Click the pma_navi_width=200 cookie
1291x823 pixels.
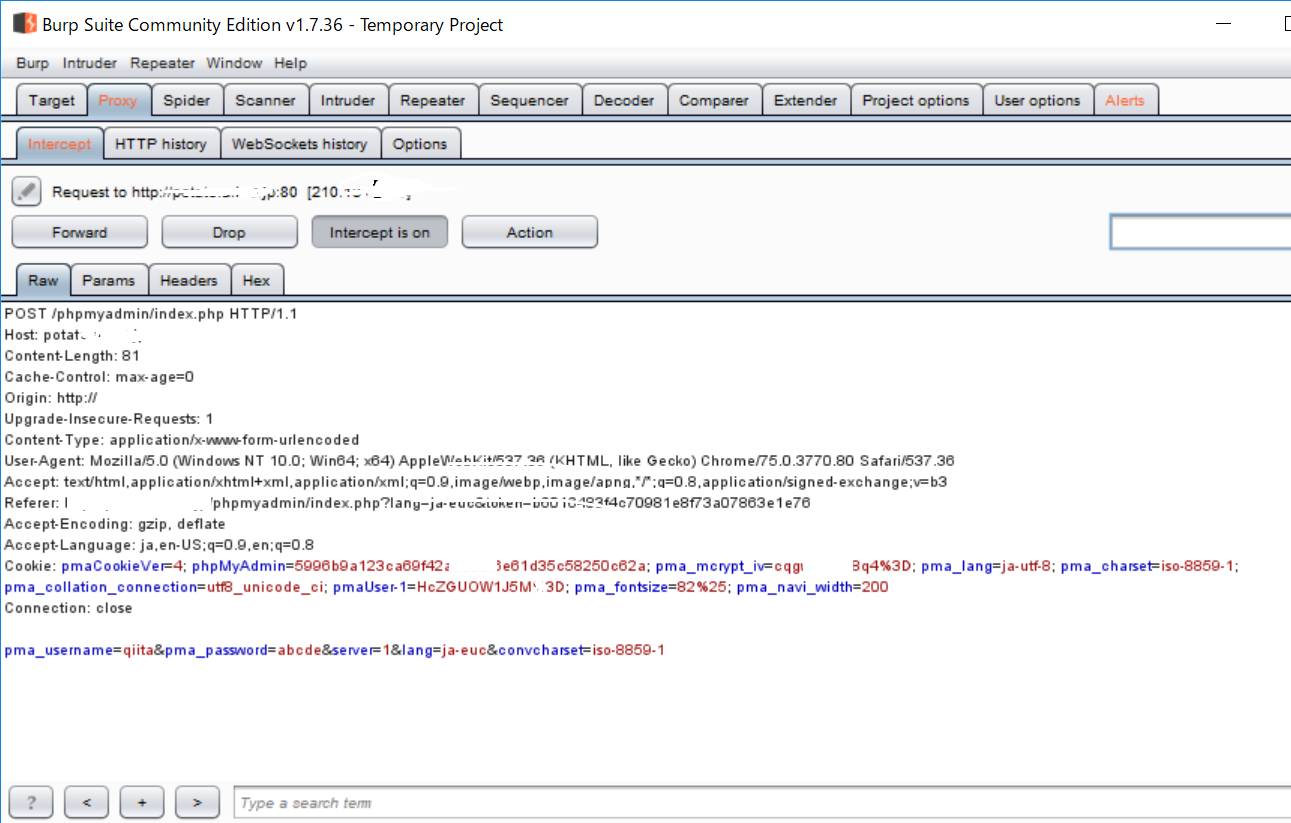coord(813,587)
